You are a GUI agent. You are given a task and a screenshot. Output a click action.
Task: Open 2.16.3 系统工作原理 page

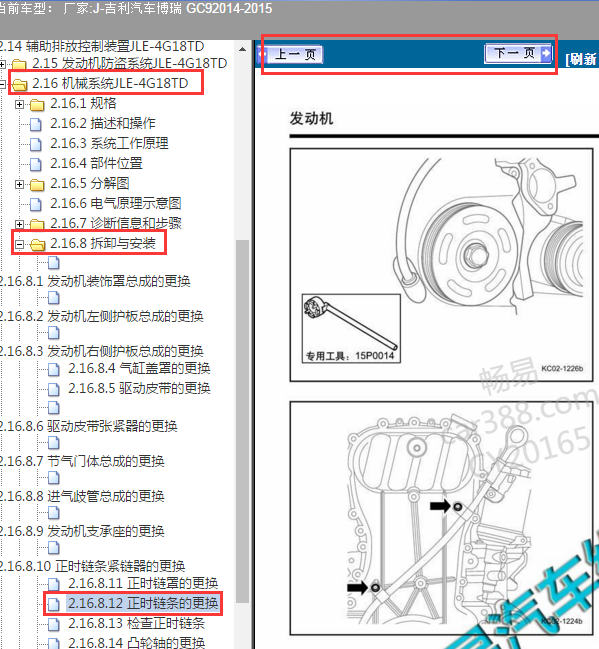click(109, 143)
